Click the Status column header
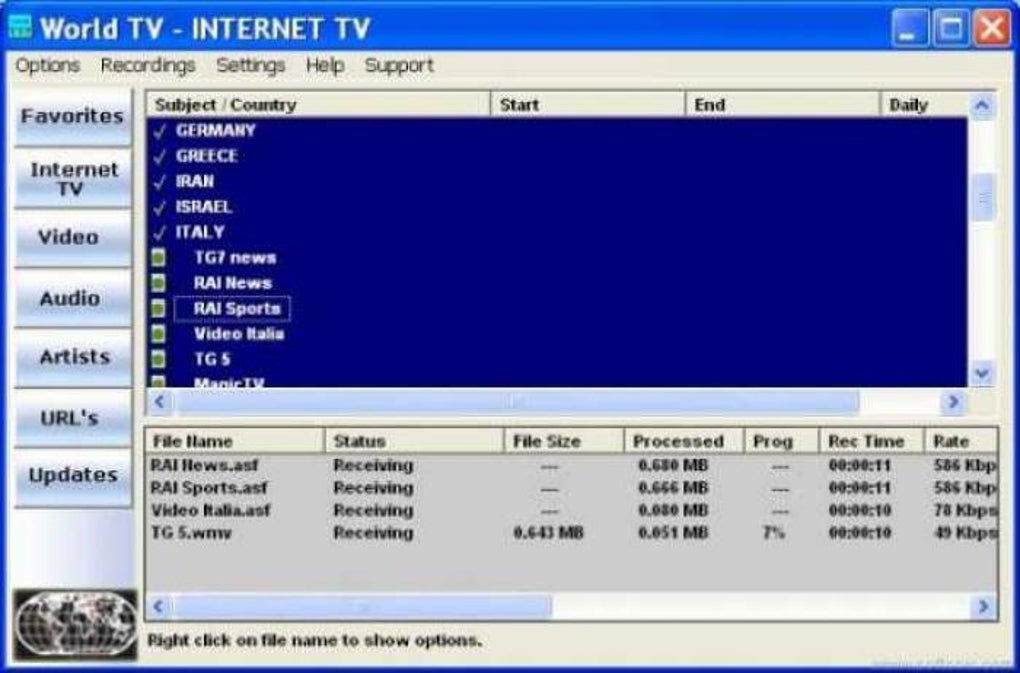This screenshot has width=1020, height=673. pyautogui.click(x=414, y=442)
